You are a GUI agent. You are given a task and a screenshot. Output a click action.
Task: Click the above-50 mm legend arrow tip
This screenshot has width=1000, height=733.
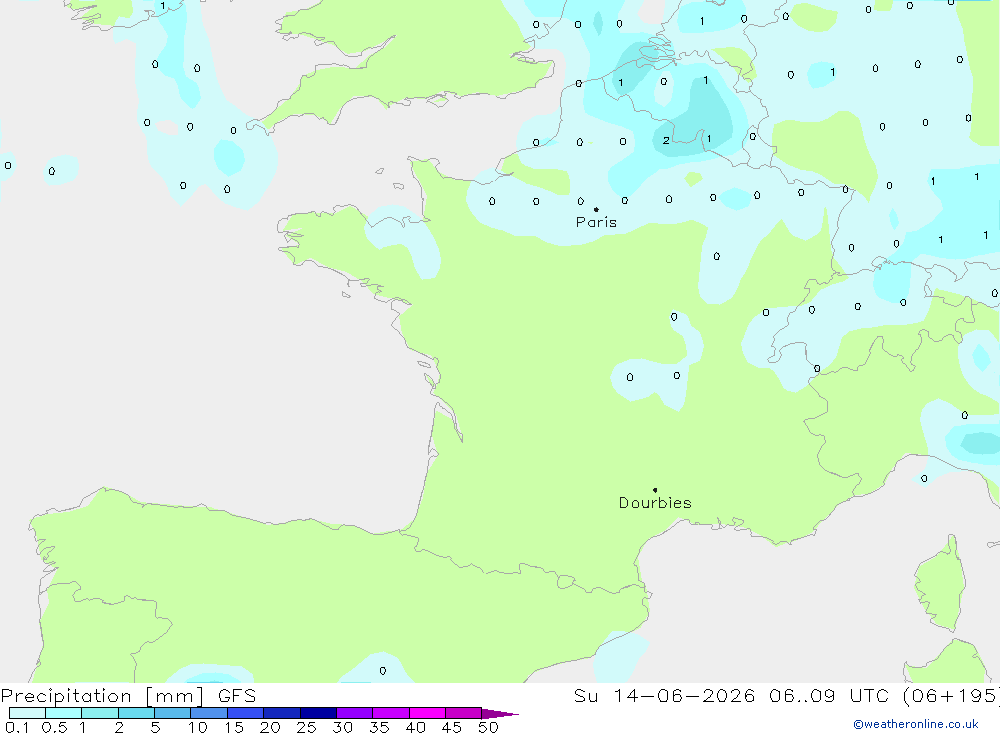[x=500, y=713]
